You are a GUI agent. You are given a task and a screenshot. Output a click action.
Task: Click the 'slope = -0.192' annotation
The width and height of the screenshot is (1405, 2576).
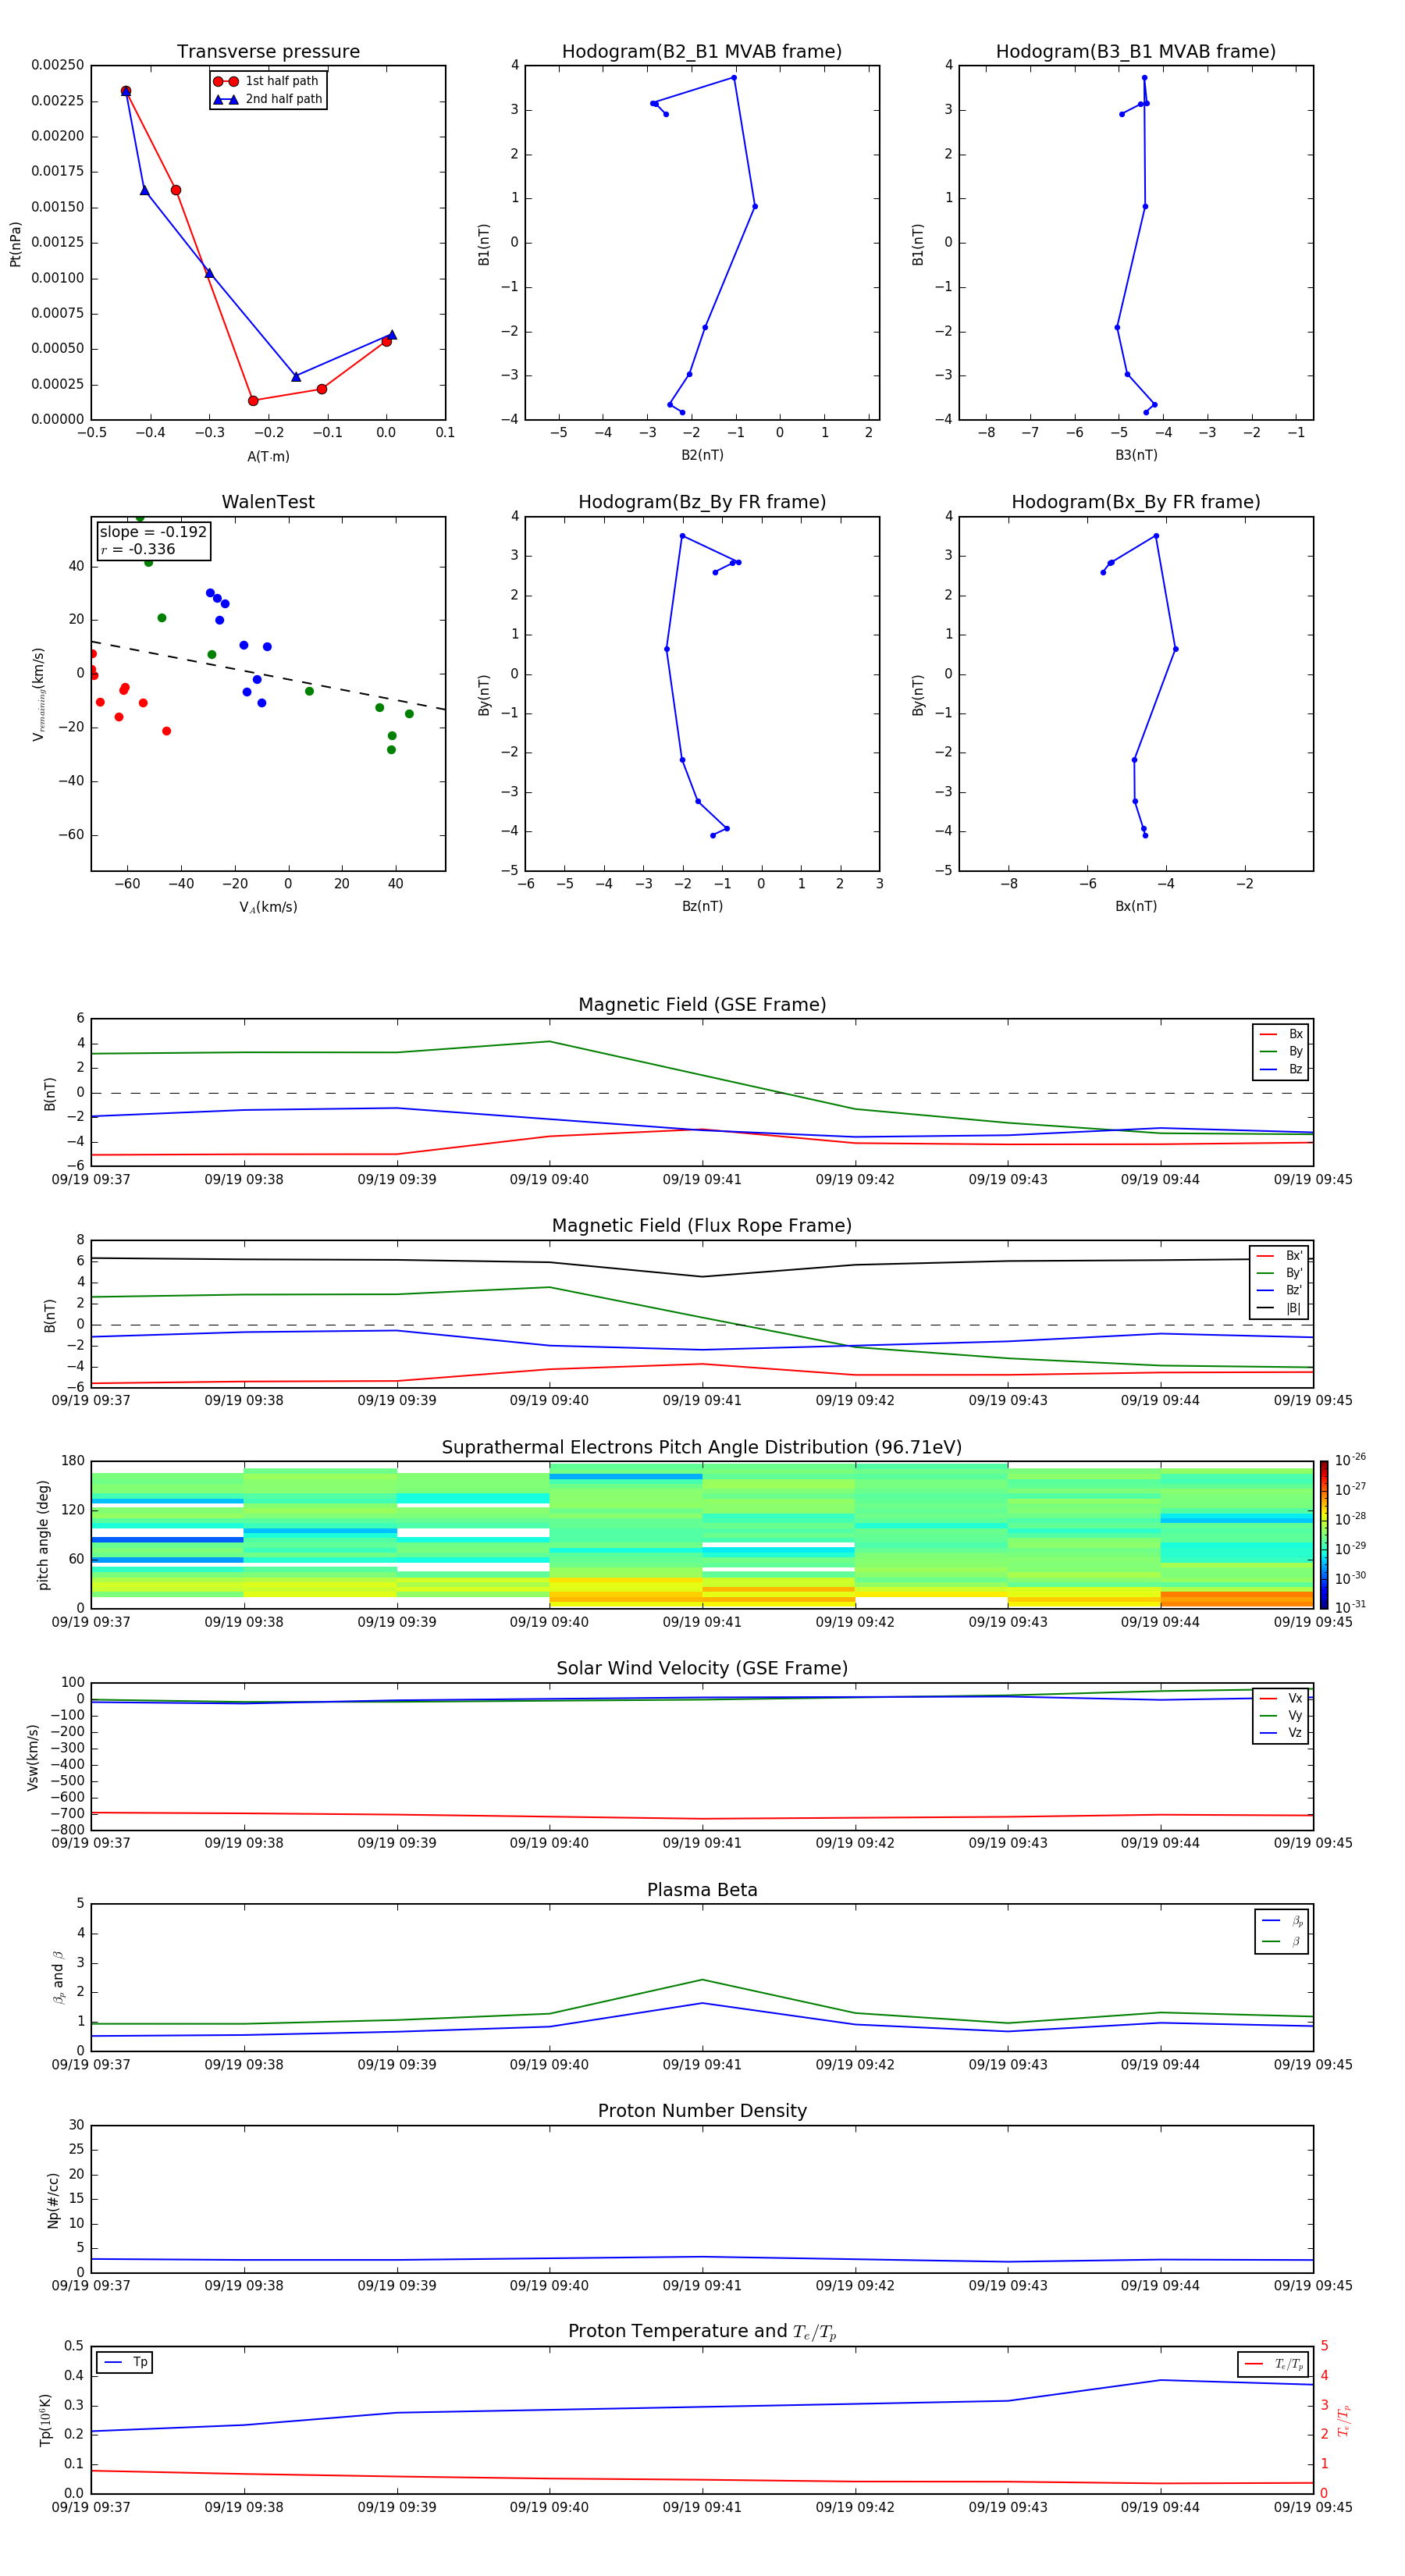coord(153,532)
